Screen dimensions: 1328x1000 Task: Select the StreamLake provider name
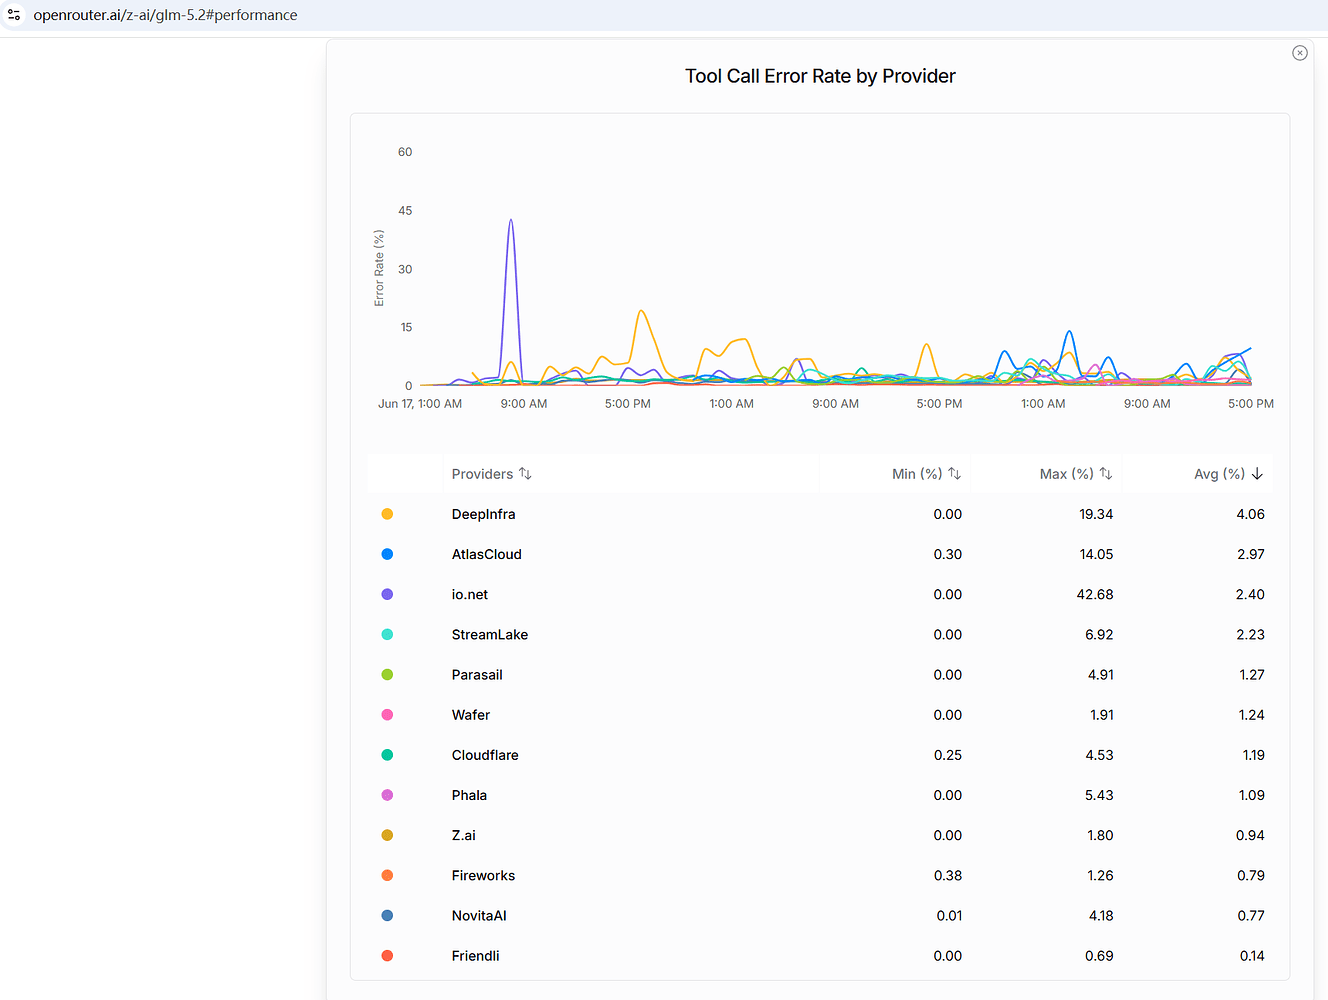(489, 634)
